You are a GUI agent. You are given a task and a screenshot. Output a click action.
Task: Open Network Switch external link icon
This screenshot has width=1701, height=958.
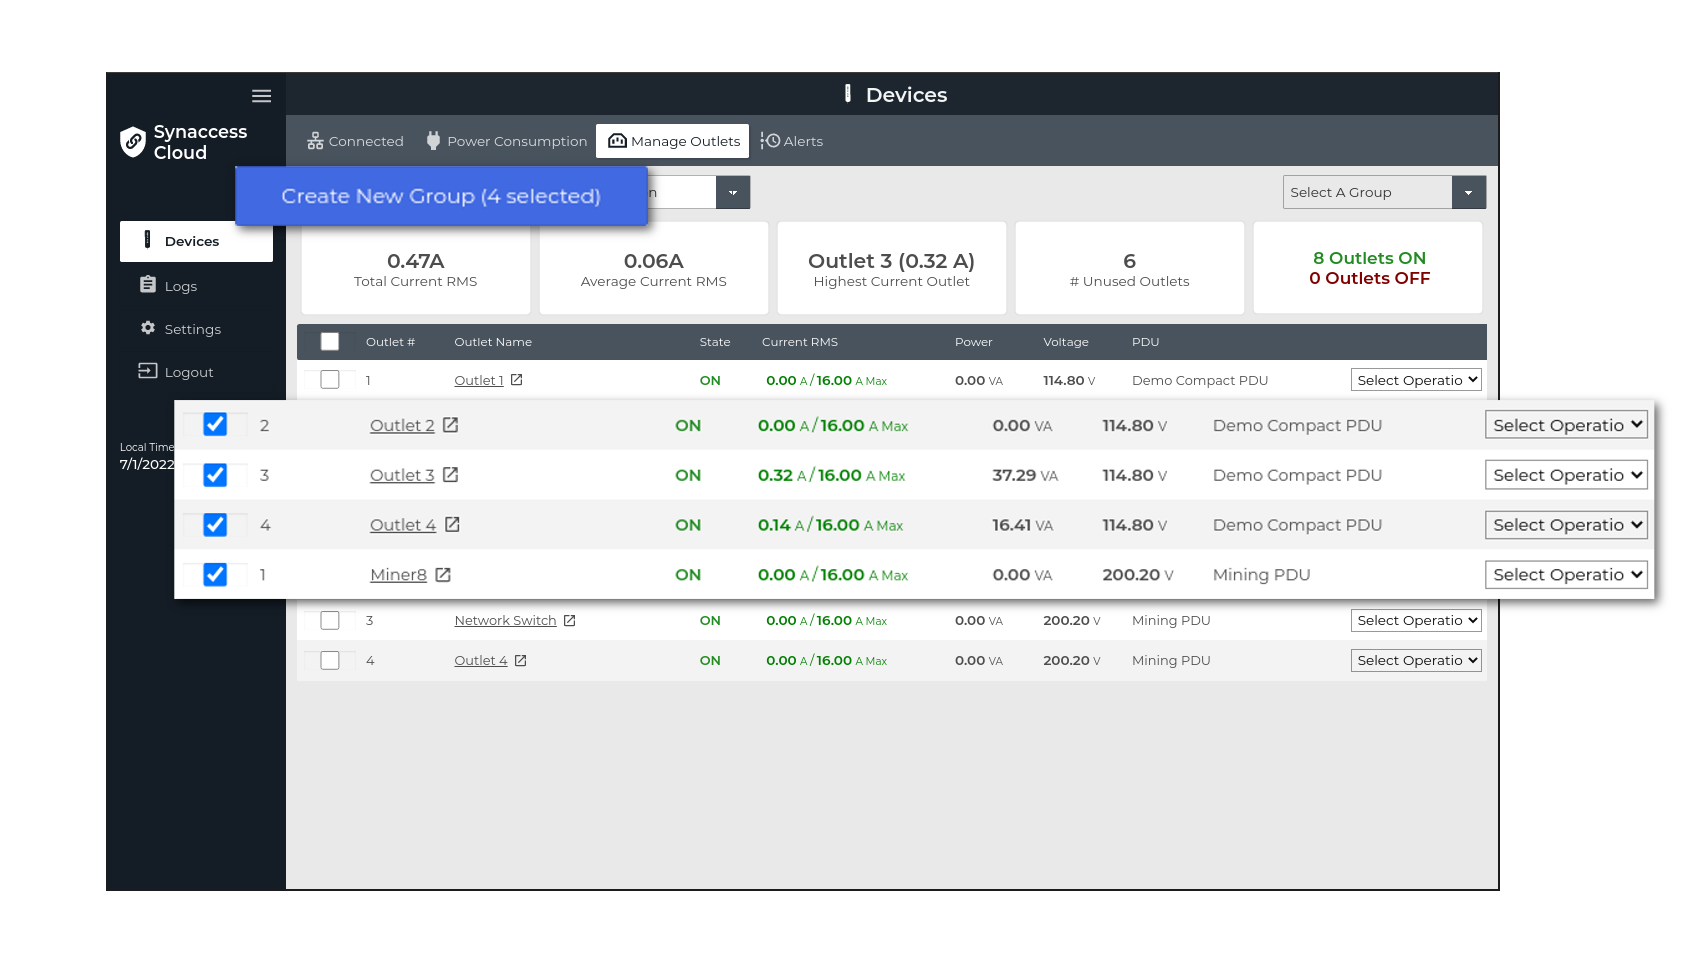[x=570, y=621]
